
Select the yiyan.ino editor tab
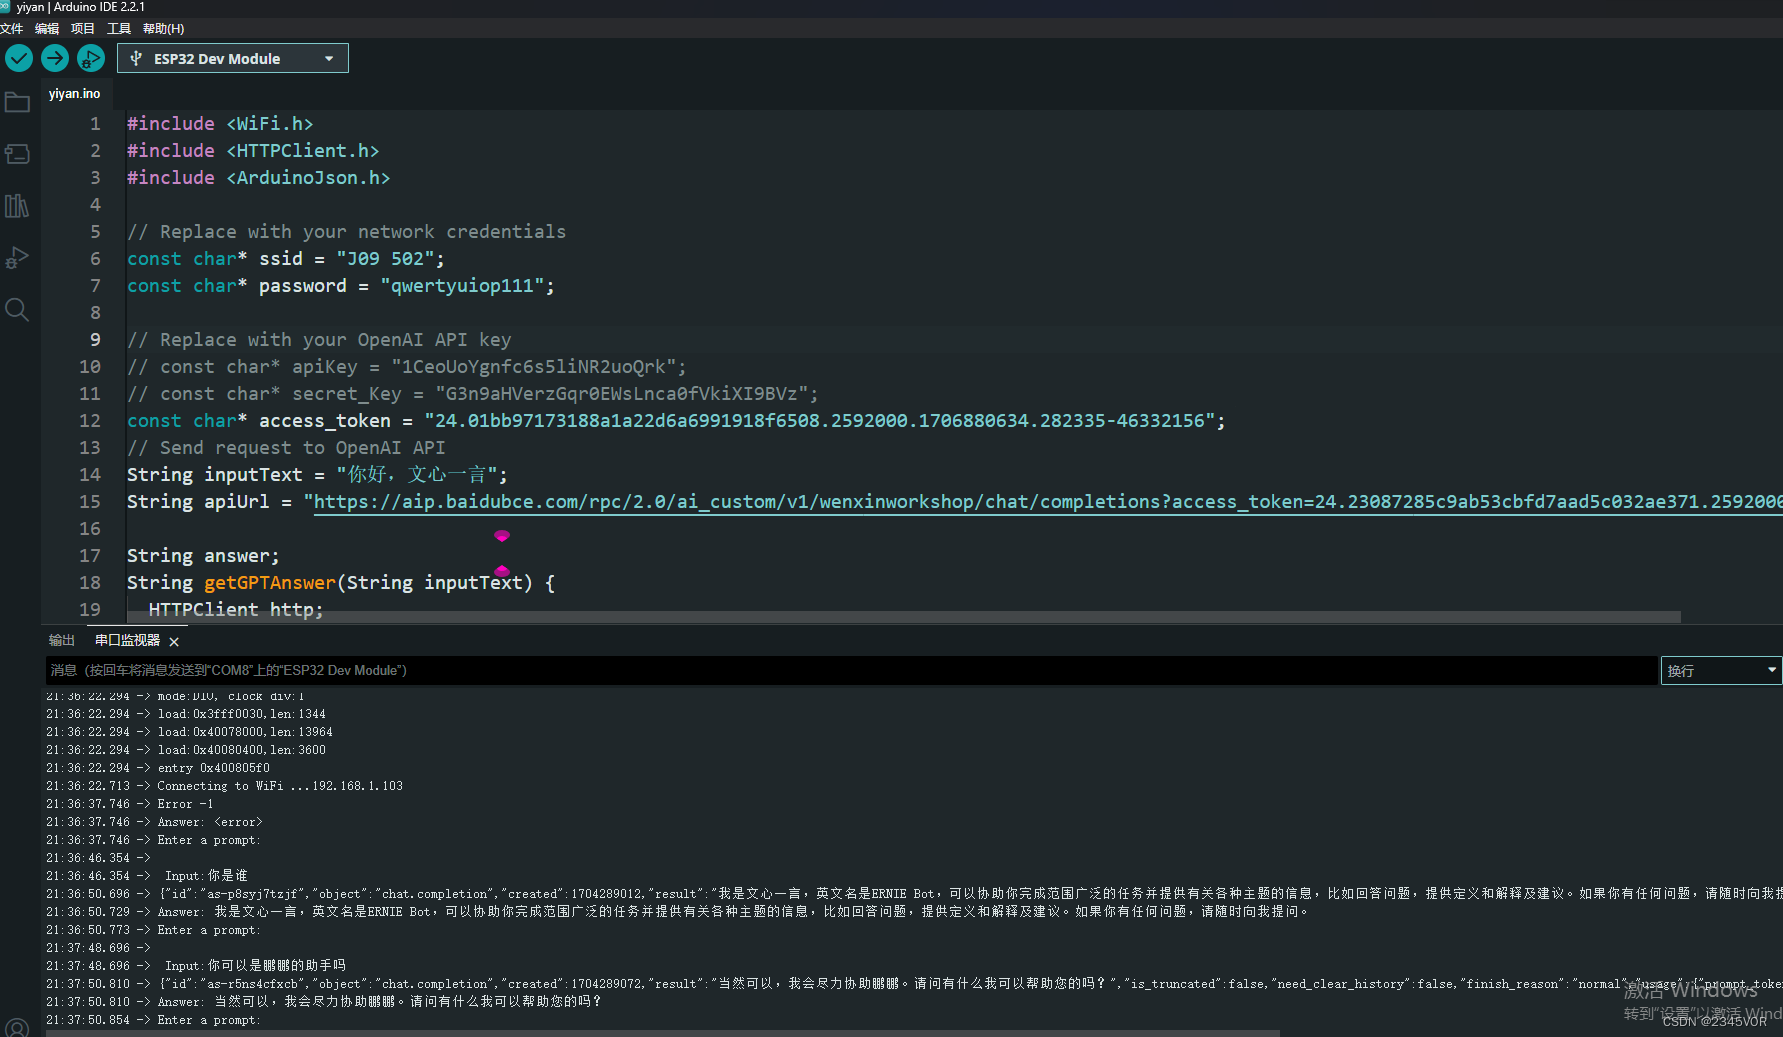click(75, 93)
